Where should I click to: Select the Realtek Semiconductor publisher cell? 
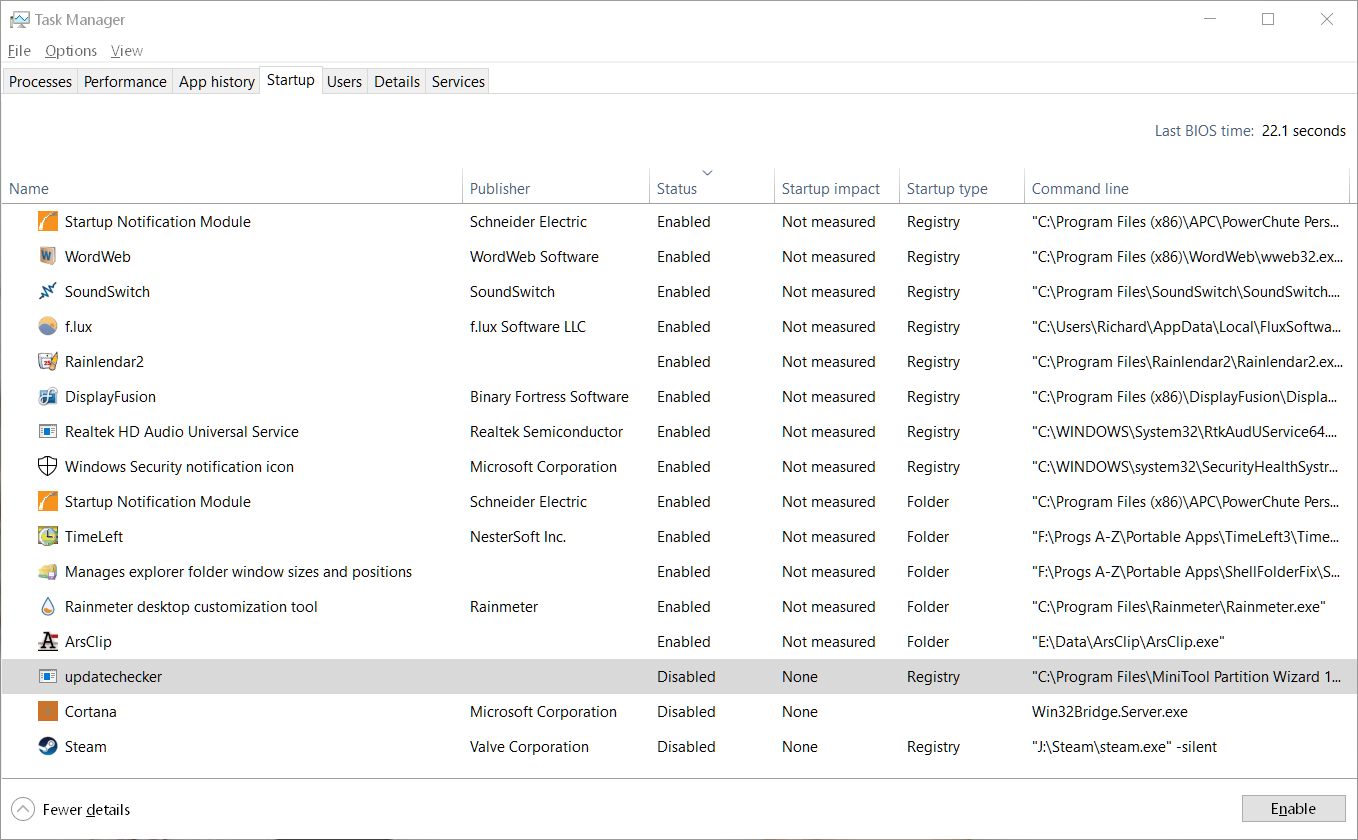point(546,432)
